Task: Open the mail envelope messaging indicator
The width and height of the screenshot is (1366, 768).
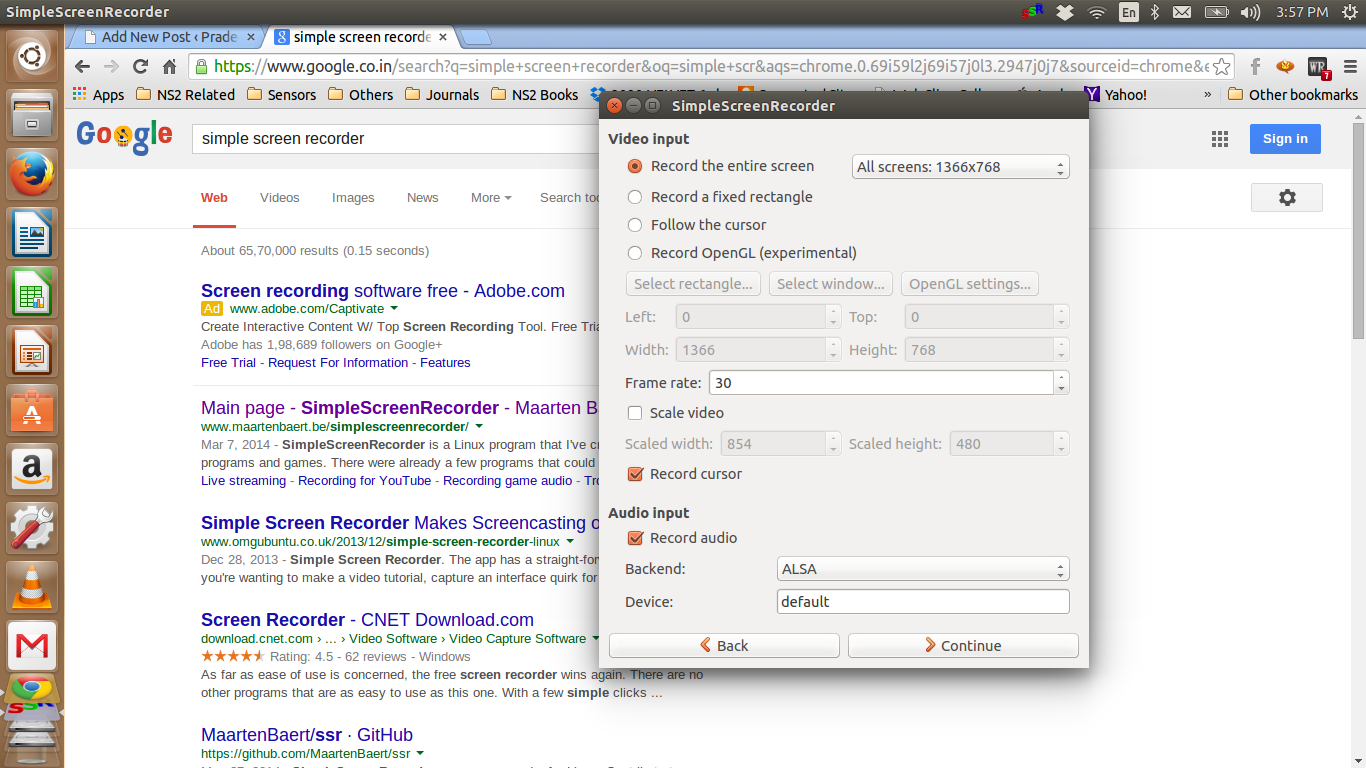Action: click(x=1182, y=12)
